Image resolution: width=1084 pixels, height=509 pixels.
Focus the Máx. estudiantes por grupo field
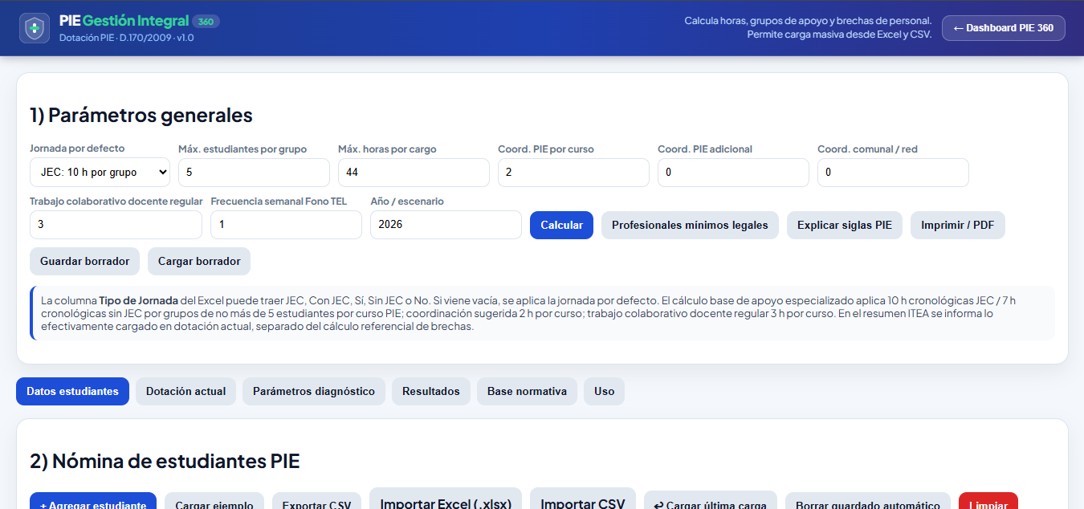click(254, 172)
